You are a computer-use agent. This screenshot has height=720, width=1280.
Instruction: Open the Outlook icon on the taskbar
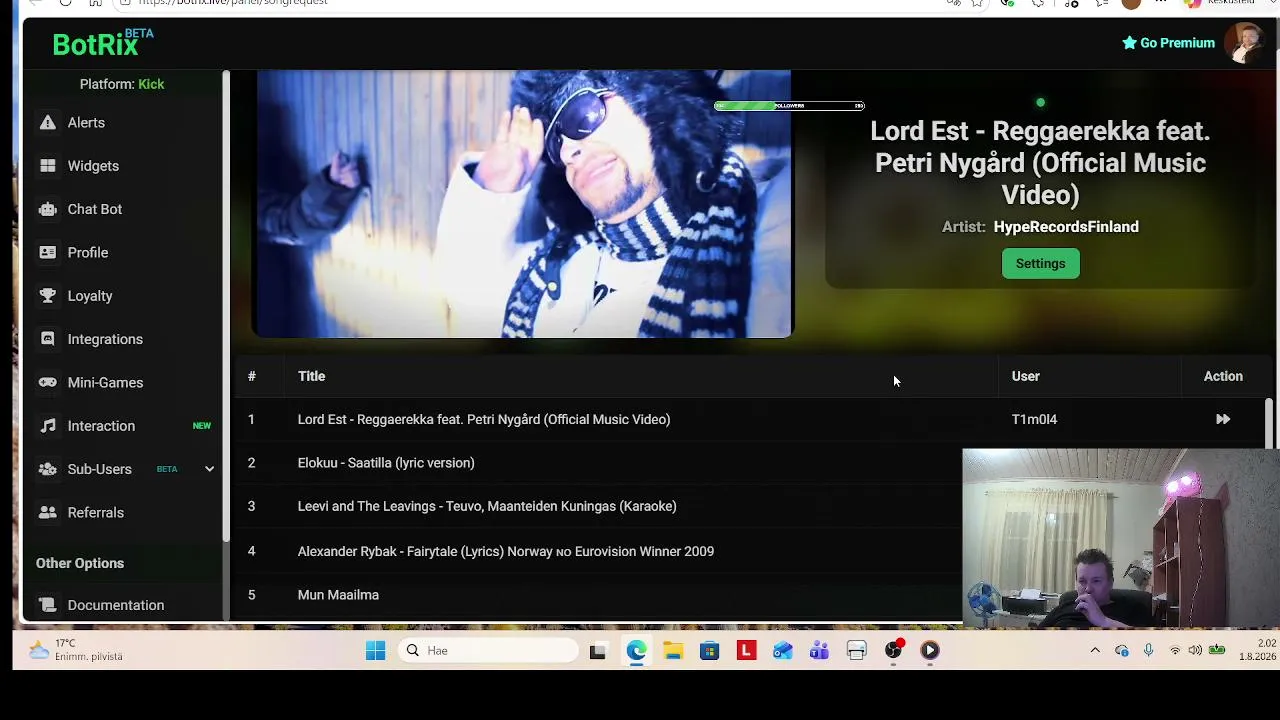782,651
